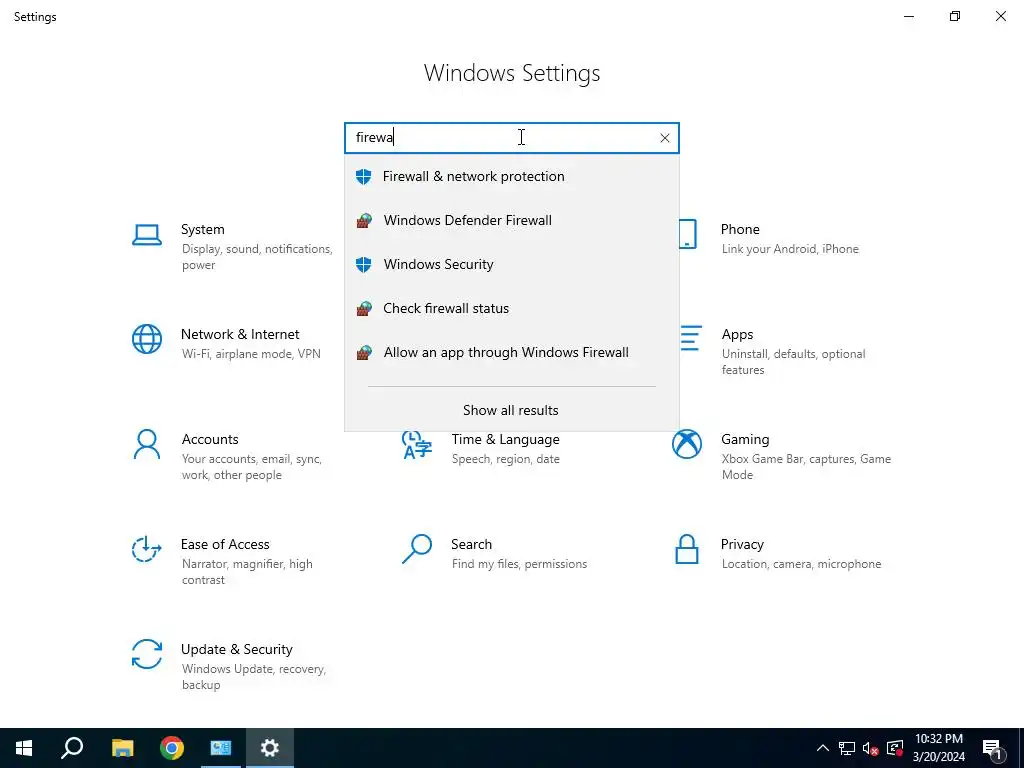Click the Update & Security refresh icon
This screenshot has height=768, width=1024.
[x=147, y=654]
